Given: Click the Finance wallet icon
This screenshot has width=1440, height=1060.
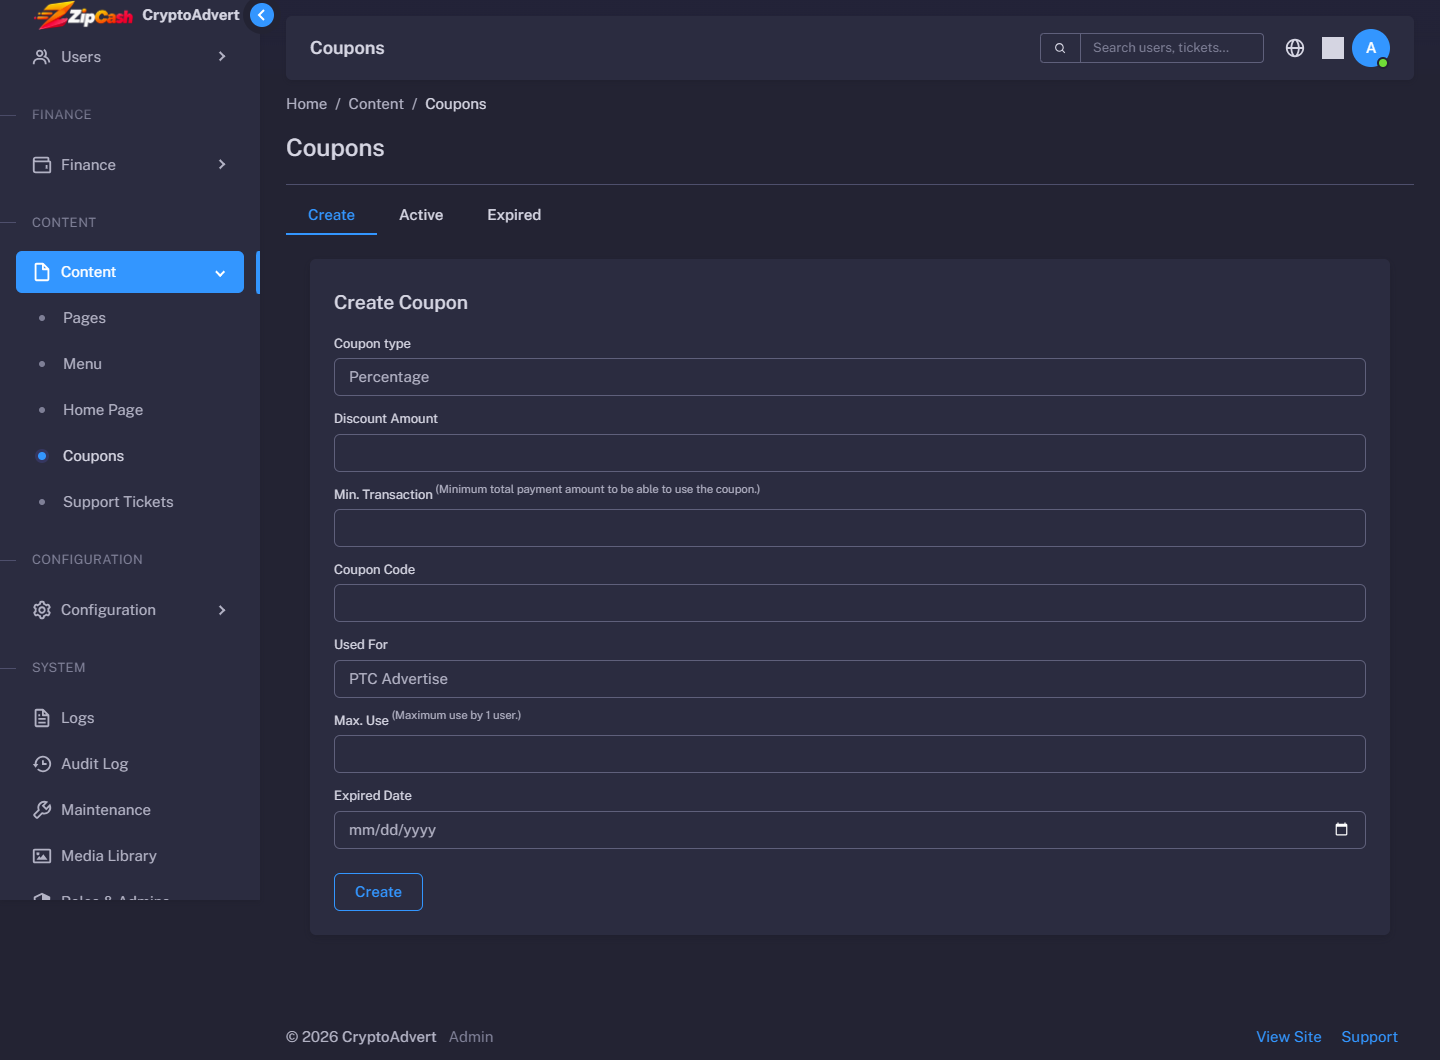Looking at the screenshot, I should tap(42, 165).
